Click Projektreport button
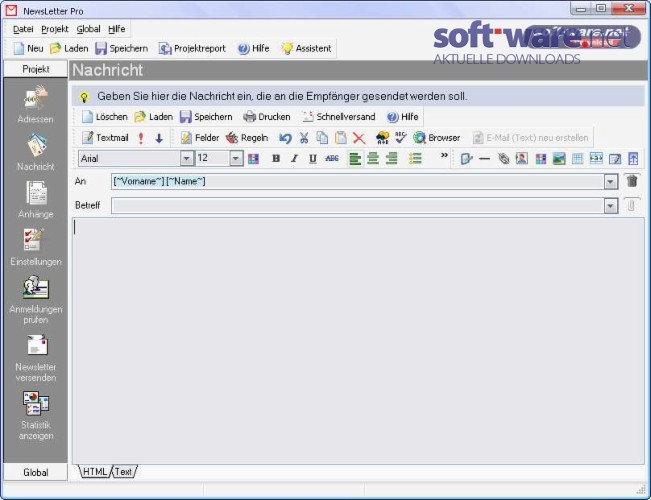This screenshot has width=651, height=500. coord(192,49)
